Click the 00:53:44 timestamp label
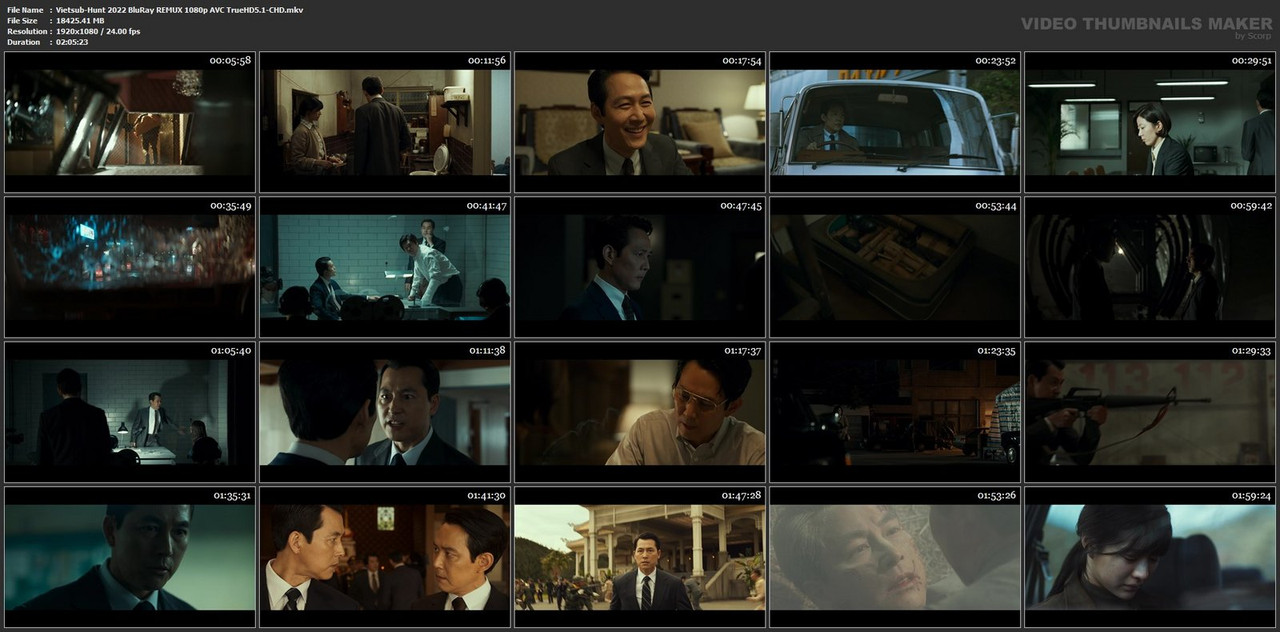Viewport: 1280px width, 632px height. [996, 206]
